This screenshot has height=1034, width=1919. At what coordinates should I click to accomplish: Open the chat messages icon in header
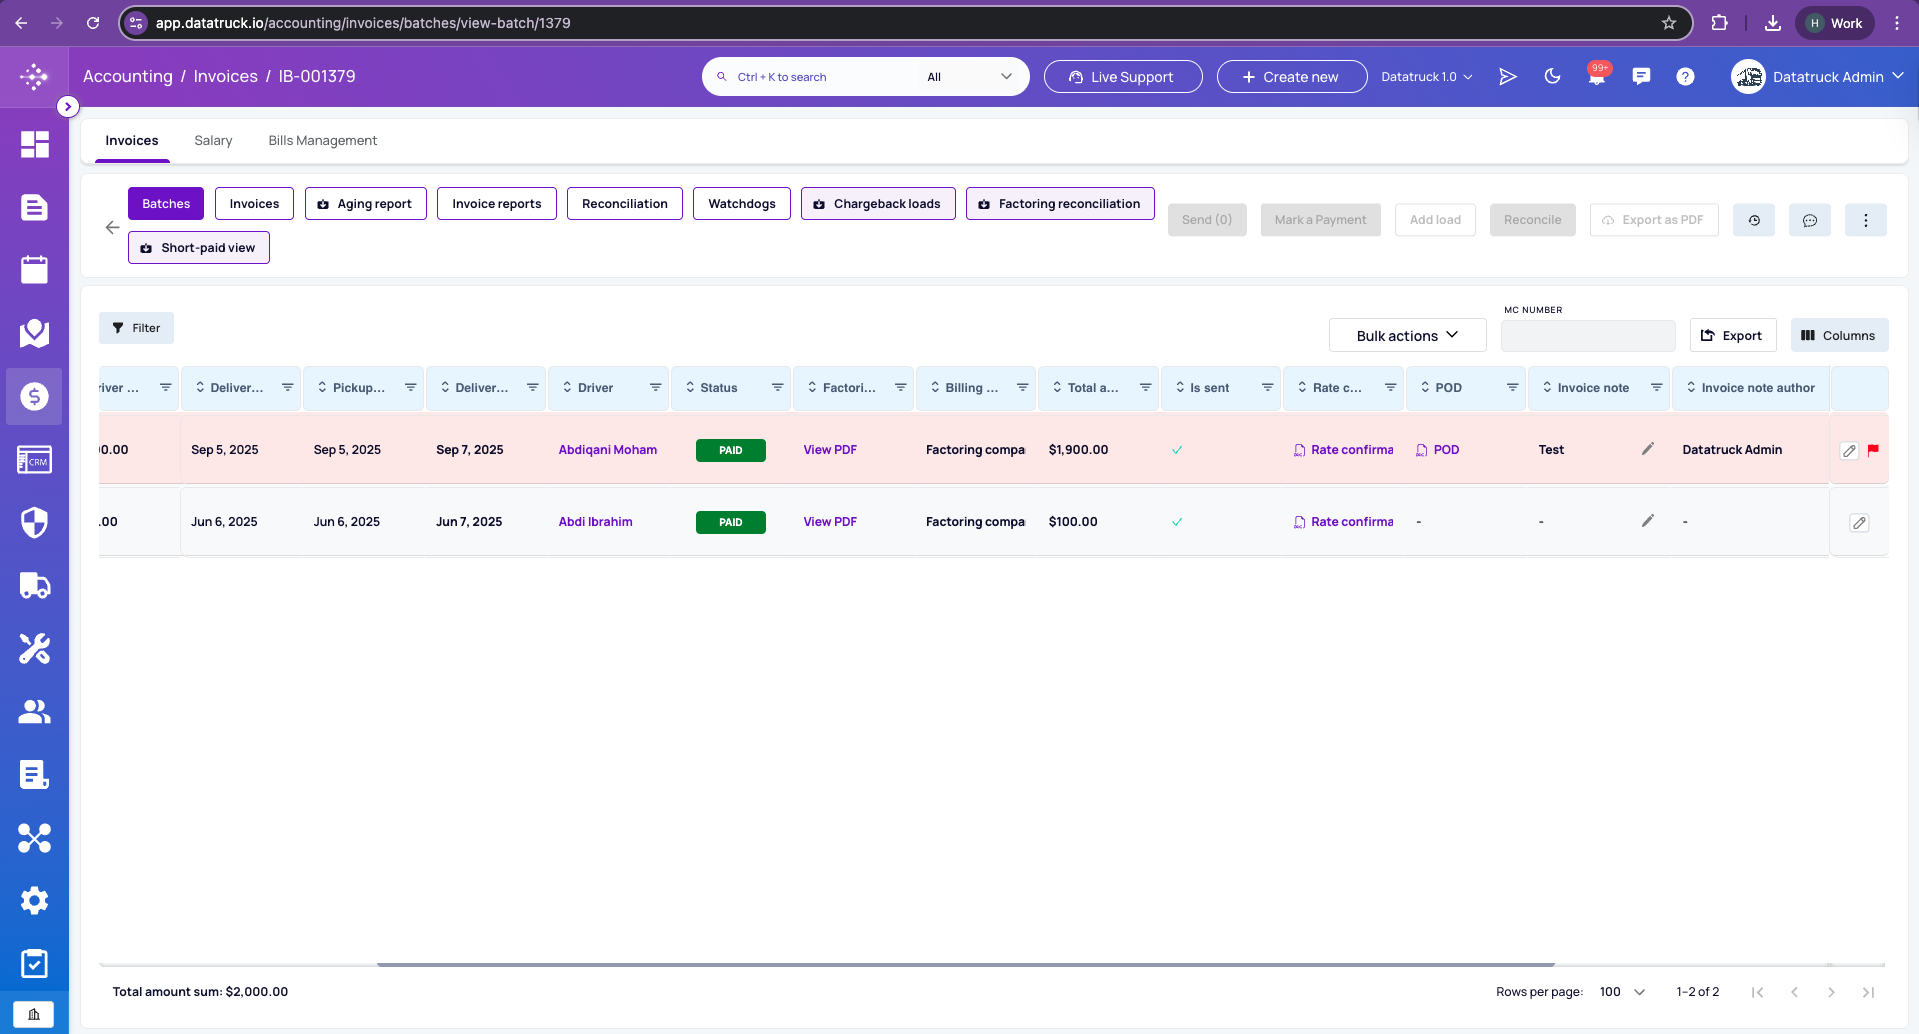tap(1641, 77)
